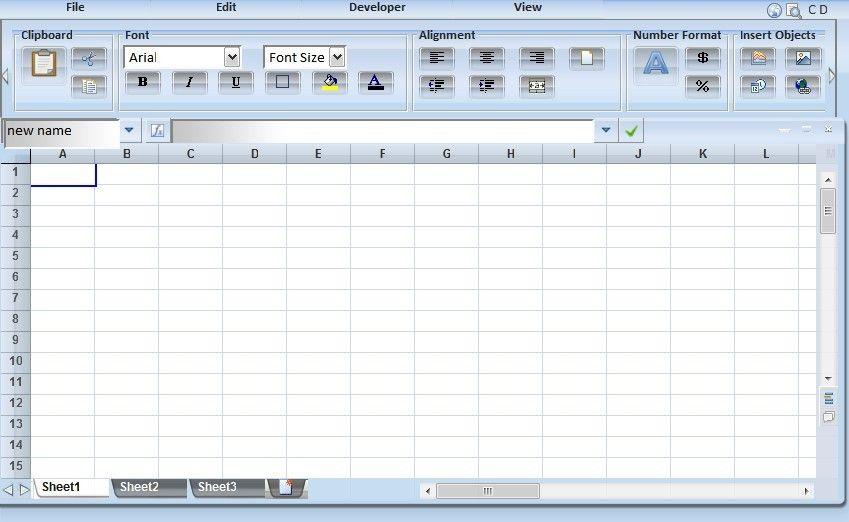Click the Paste clipboard icon

(x=44, y=64)
